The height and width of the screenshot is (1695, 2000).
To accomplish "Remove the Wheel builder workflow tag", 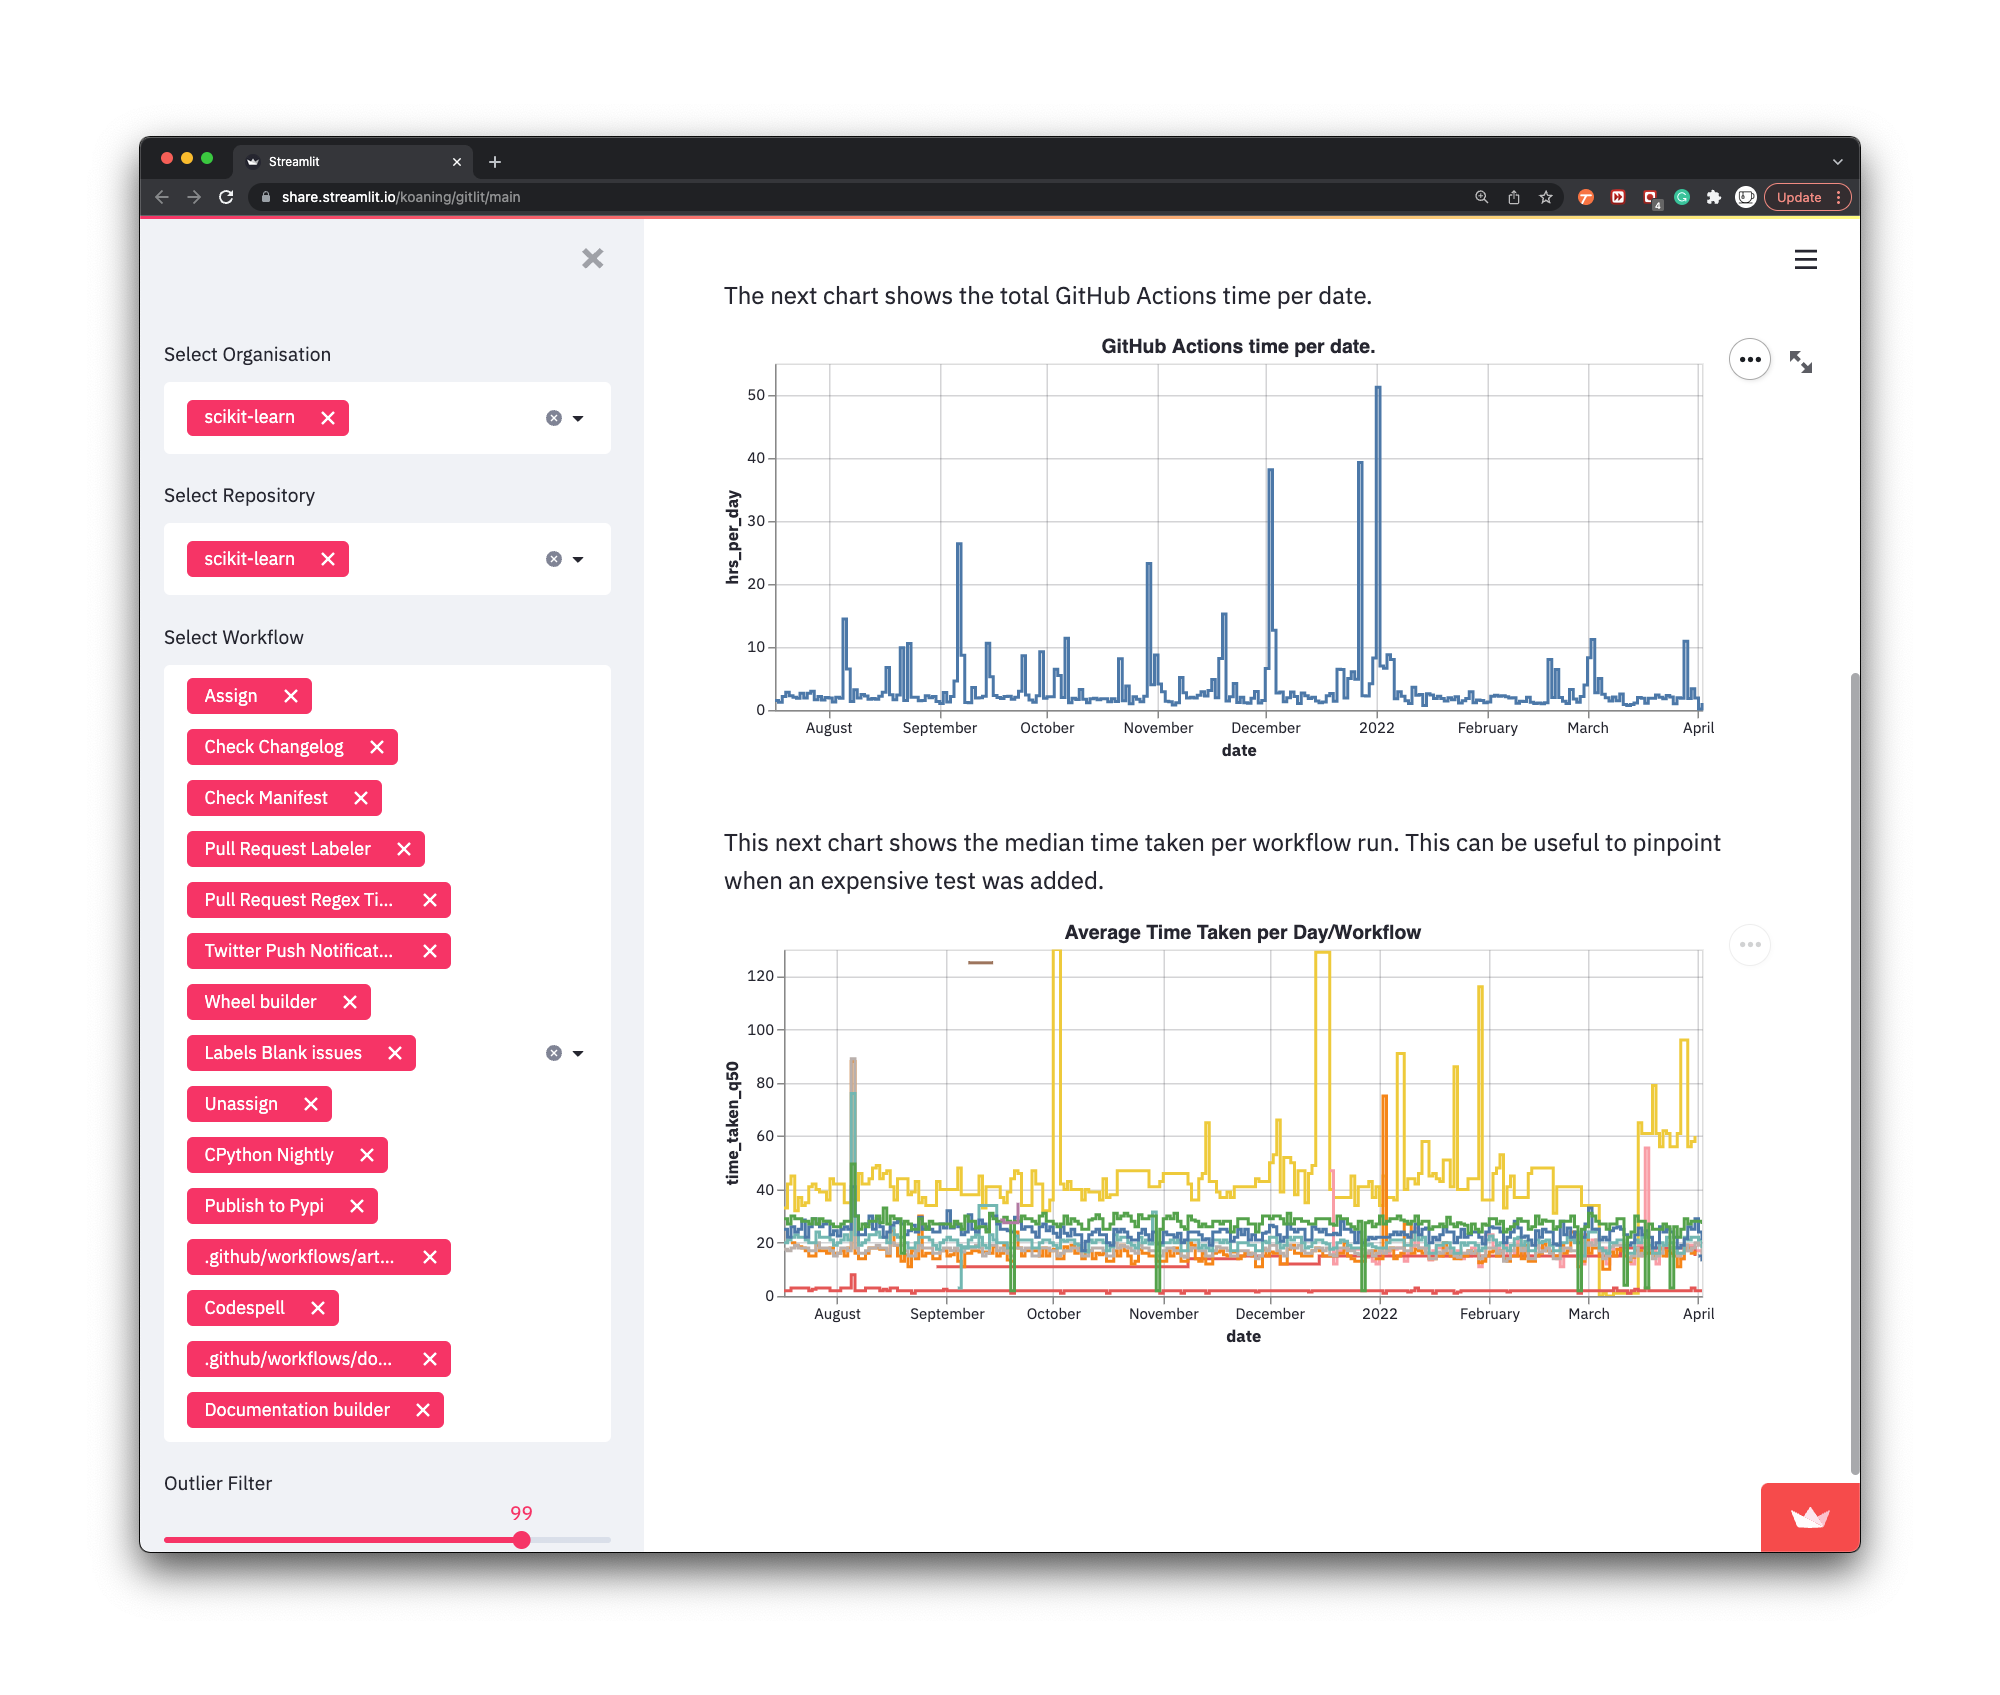I will (350, 1002).
